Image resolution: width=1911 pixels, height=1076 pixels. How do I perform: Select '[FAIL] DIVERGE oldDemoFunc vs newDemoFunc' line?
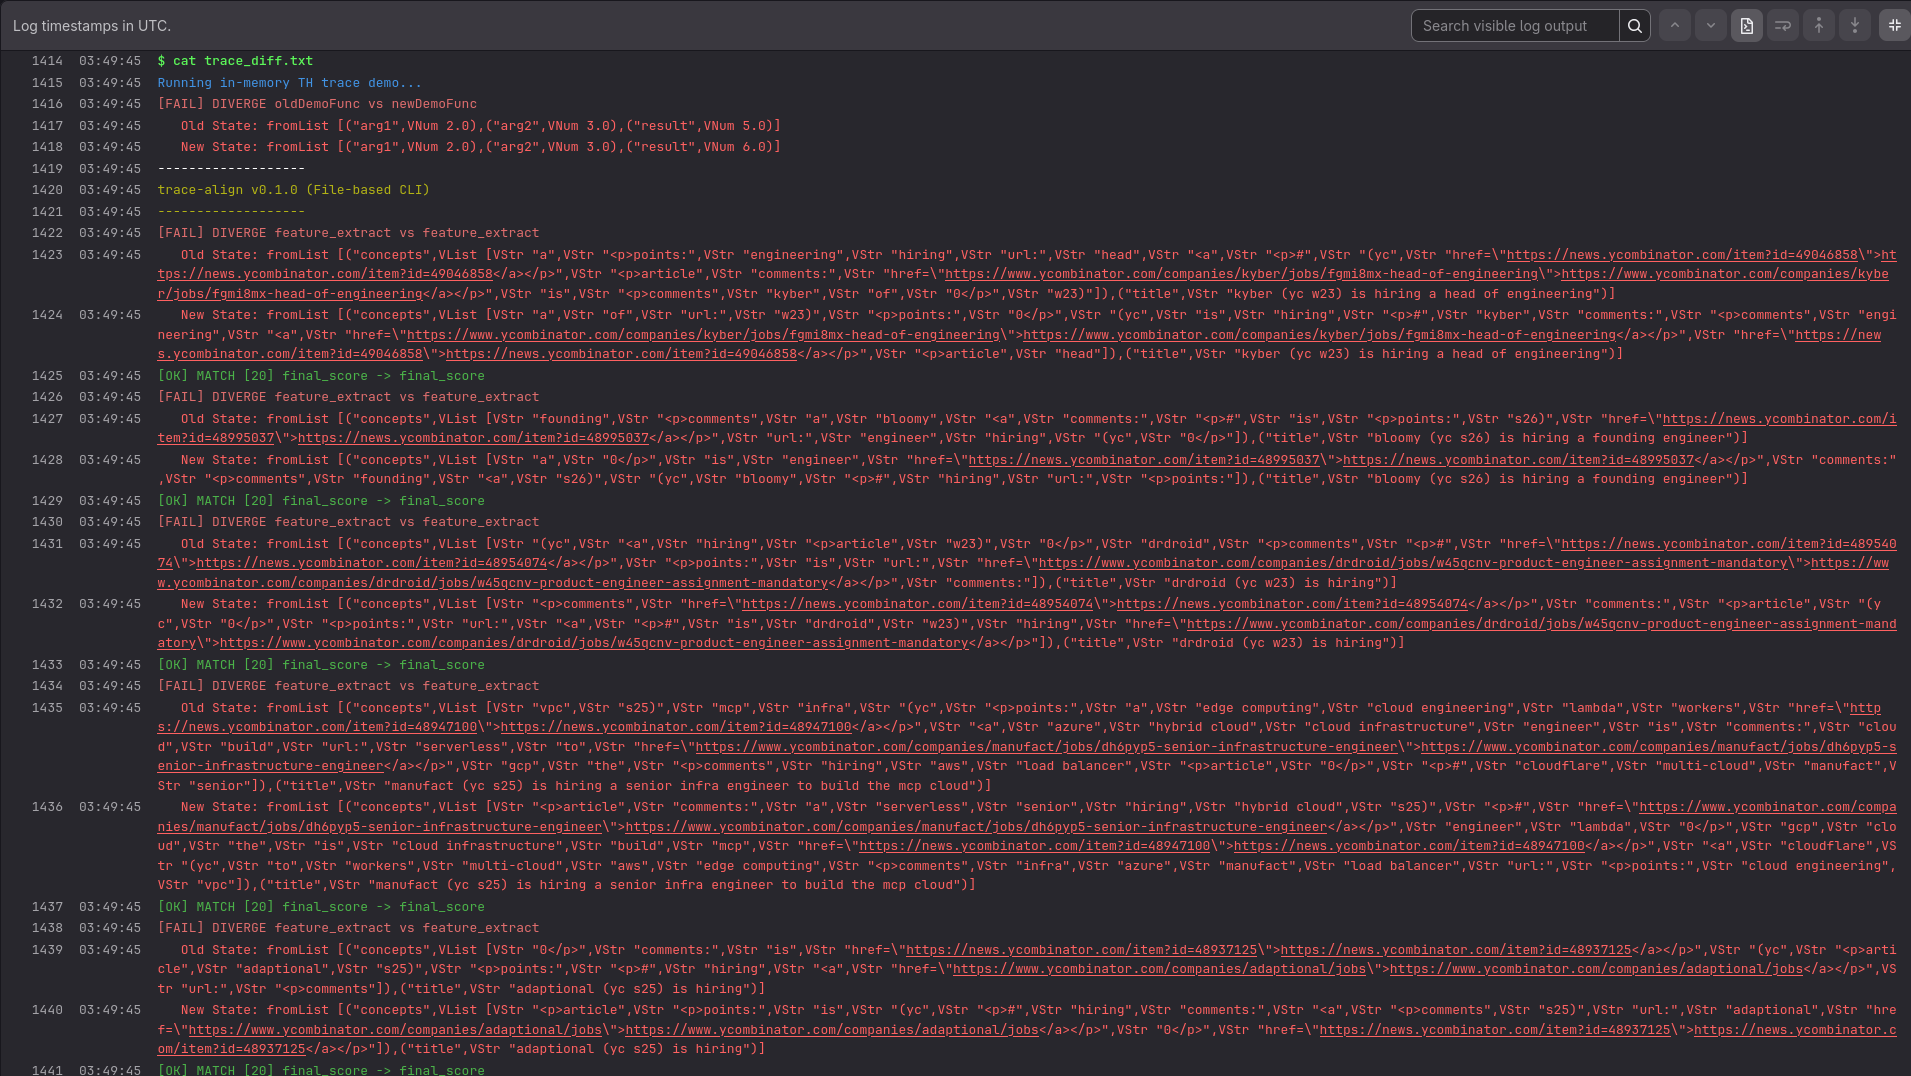[317, 104]
